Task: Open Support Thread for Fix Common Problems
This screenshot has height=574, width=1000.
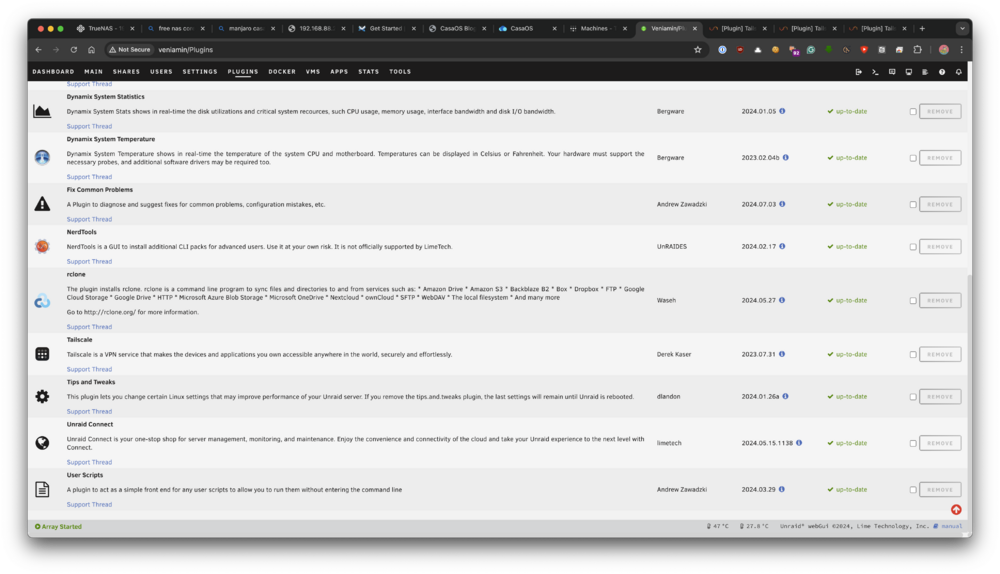Action: click(89, 219)
